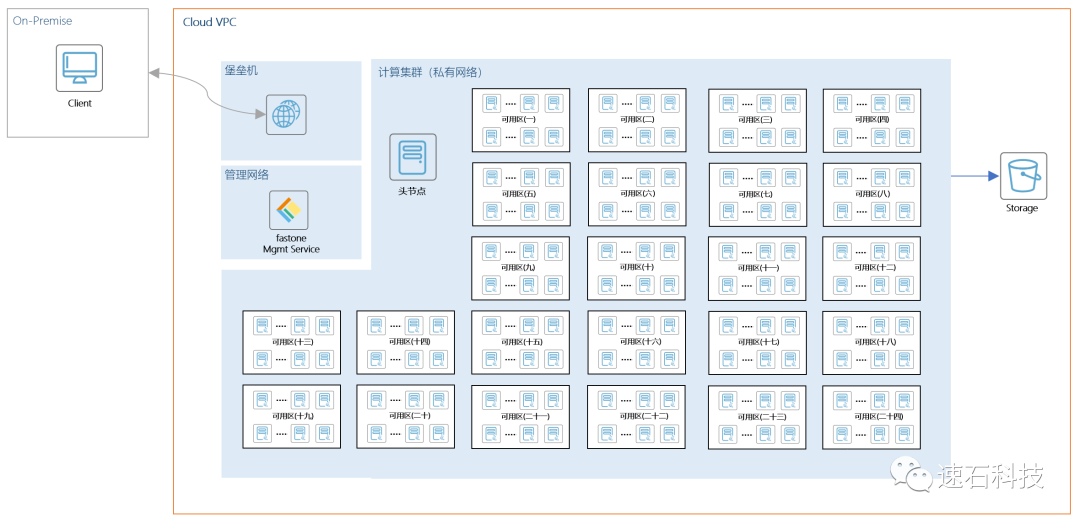Click the Storage bucket icon

pos(1024,176)
